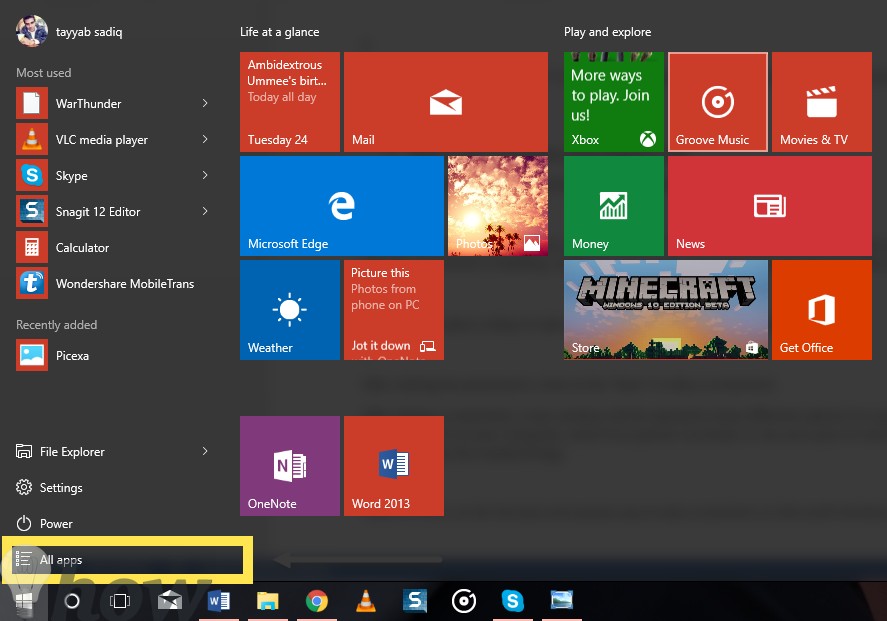
Task: Click the Play and explore group title
Action: pyautogui.click(x=608, y=32)
